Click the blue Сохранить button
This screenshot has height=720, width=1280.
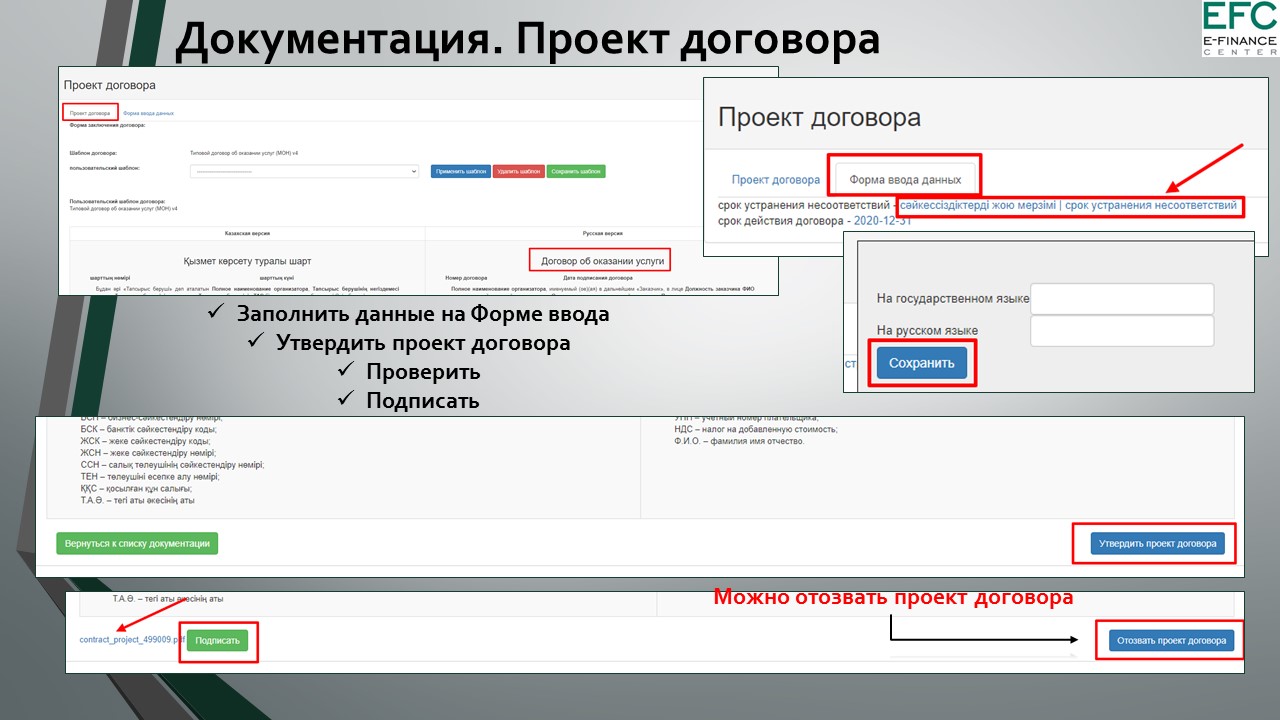[x=922, y=363]
